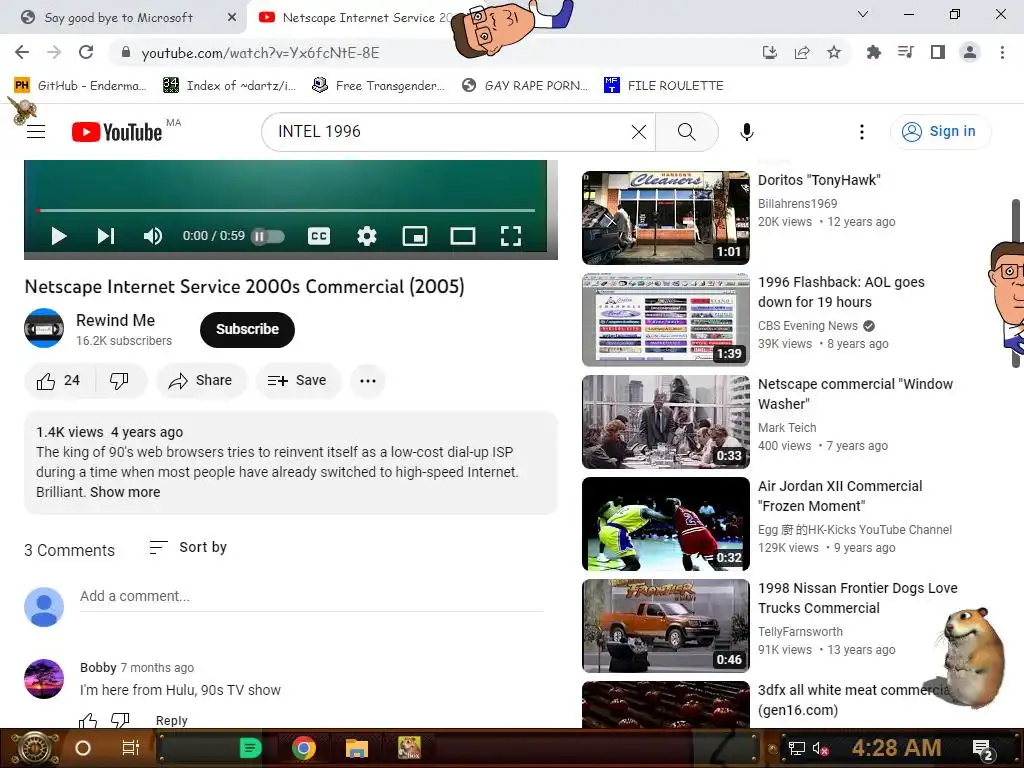Open the tab search chevron
This screenshot has width=1024, height=768.
click(863, 14)
